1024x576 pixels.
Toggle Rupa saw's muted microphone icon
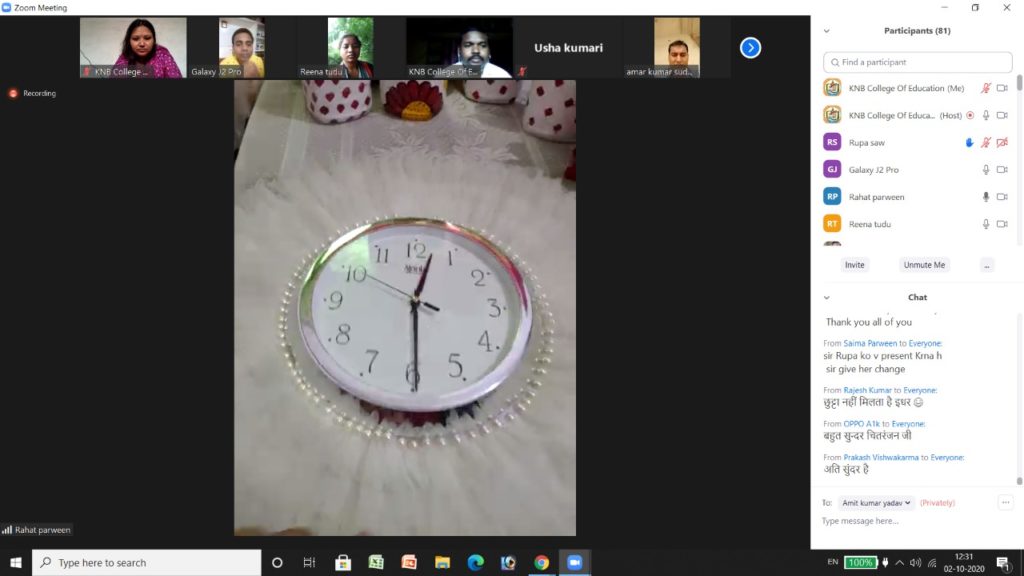986,142
